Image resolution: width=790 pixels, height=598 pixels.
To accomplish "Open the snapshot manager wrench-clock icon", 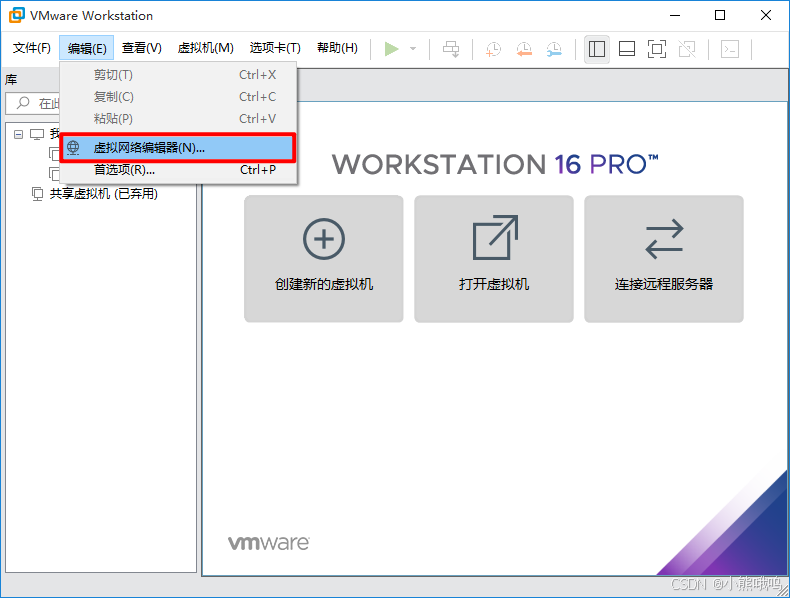I will (x=554, y=49).
